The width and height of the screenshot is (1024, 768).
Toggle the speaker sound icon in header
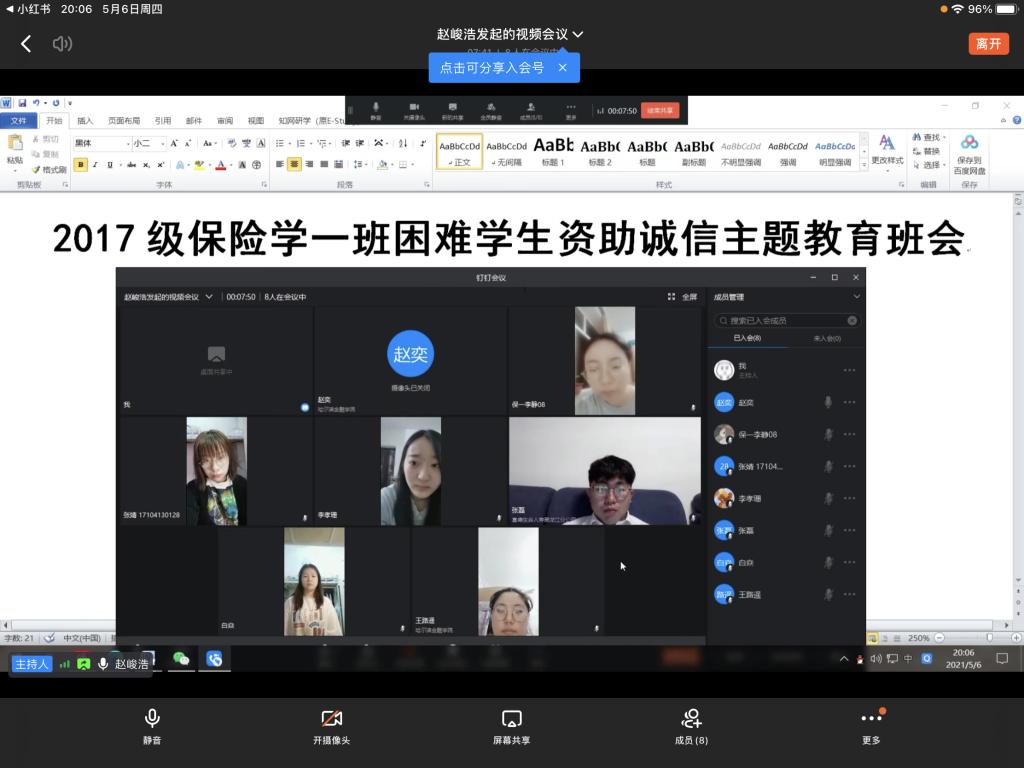click(63, 44)
